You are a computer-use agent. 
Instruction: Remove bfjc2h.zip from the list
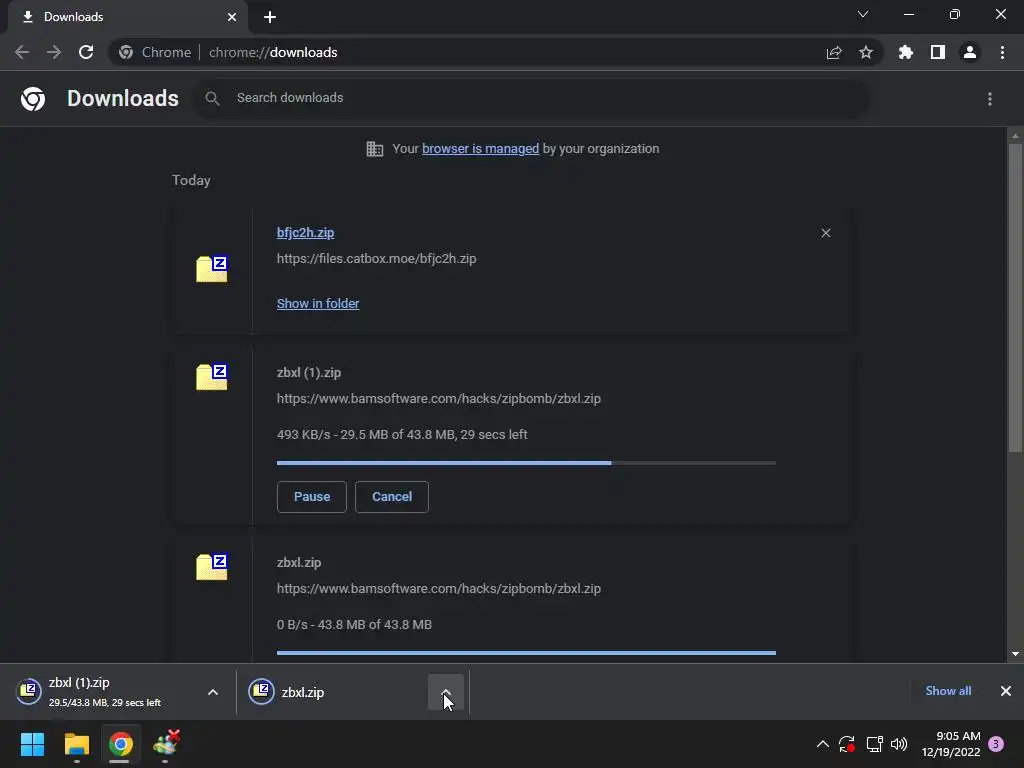[826, 233]
